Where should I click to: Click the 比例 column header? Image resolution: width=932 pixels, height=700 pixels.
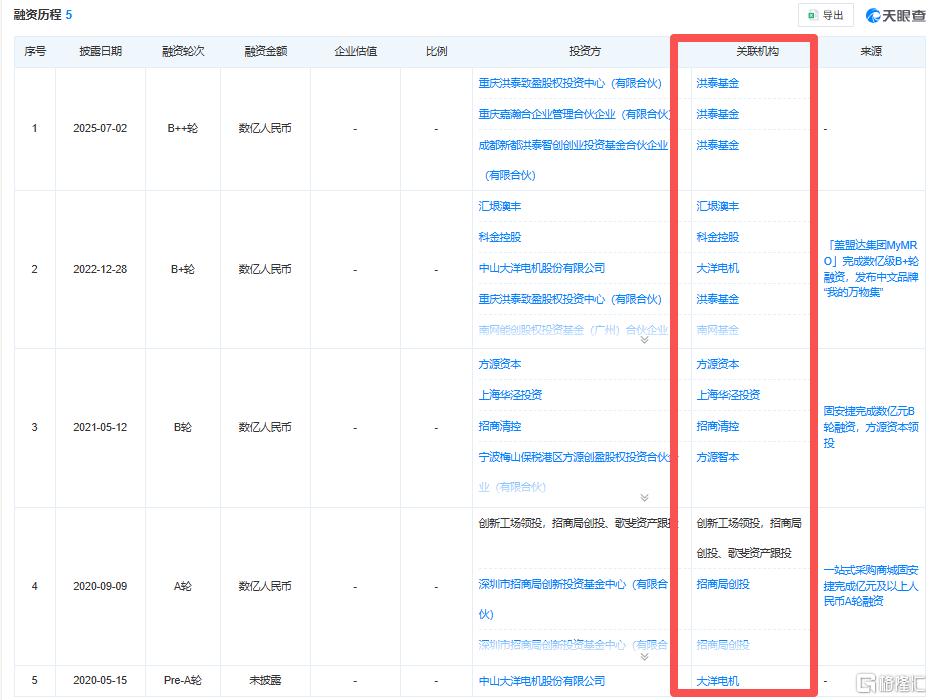click(x=436, y=51)
